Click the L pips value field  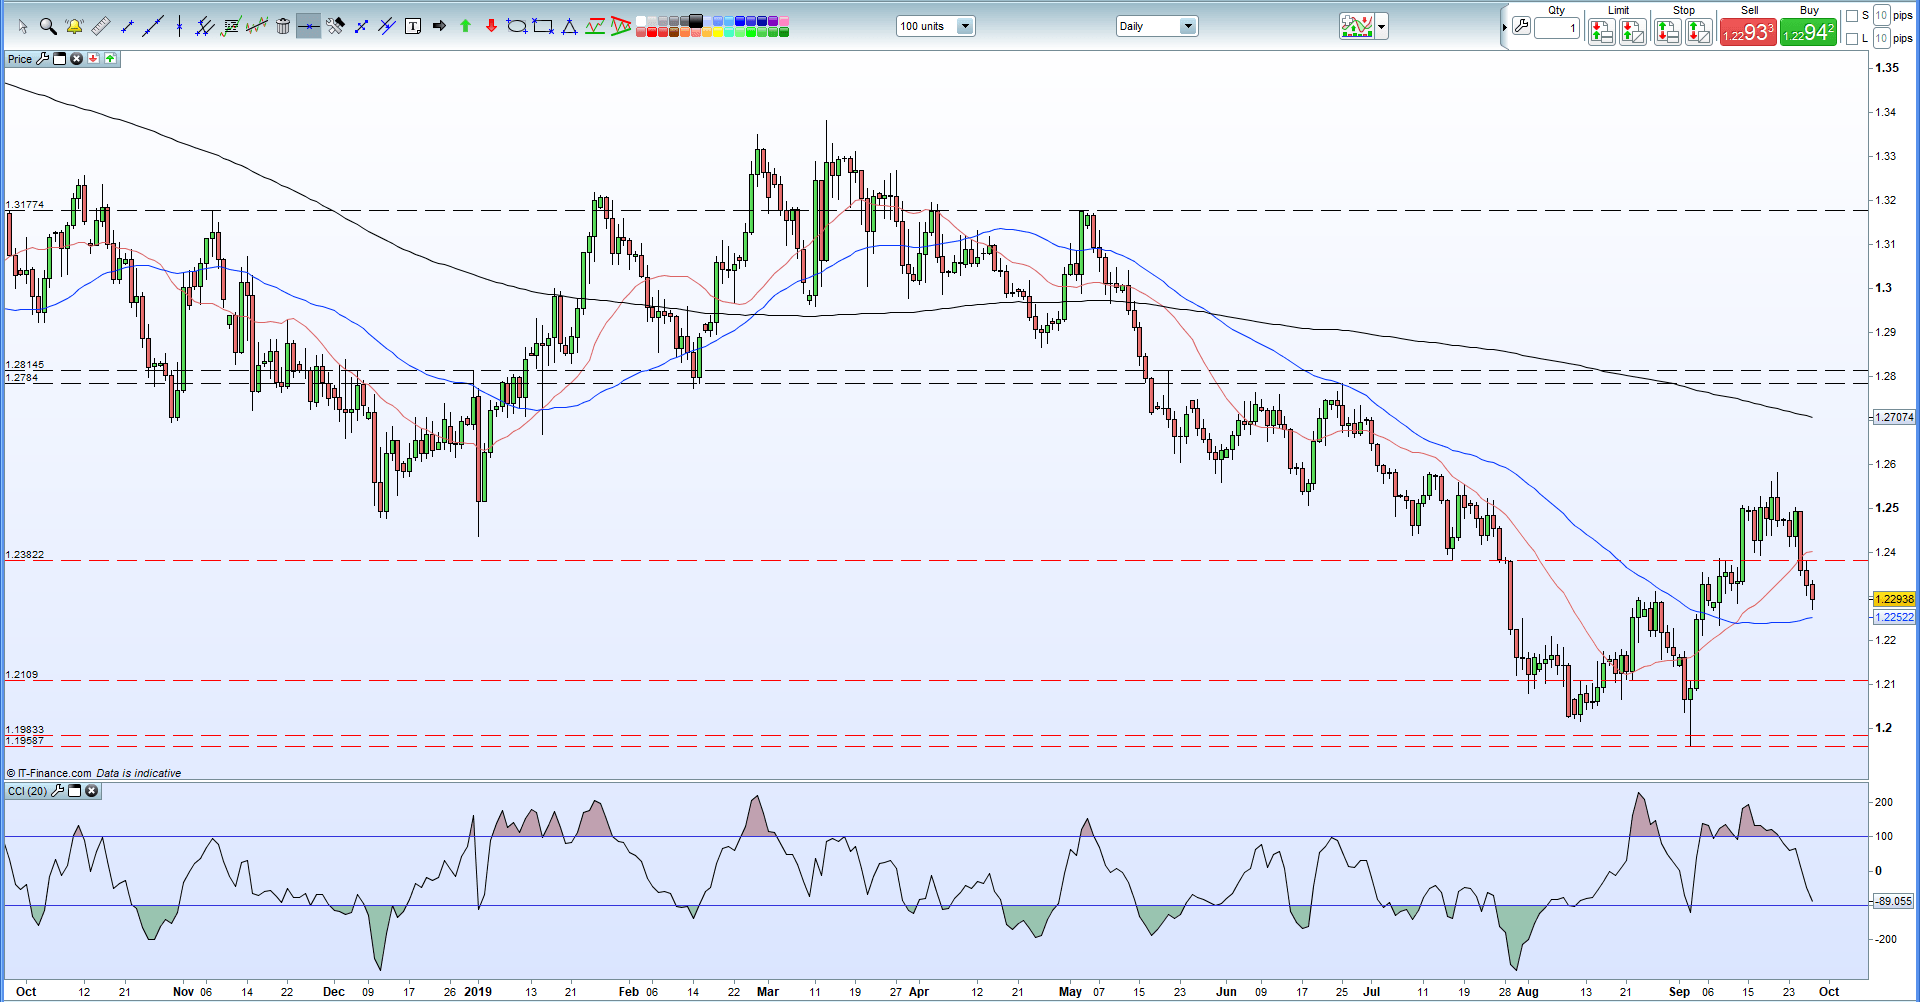click(x=1881, y=38)
